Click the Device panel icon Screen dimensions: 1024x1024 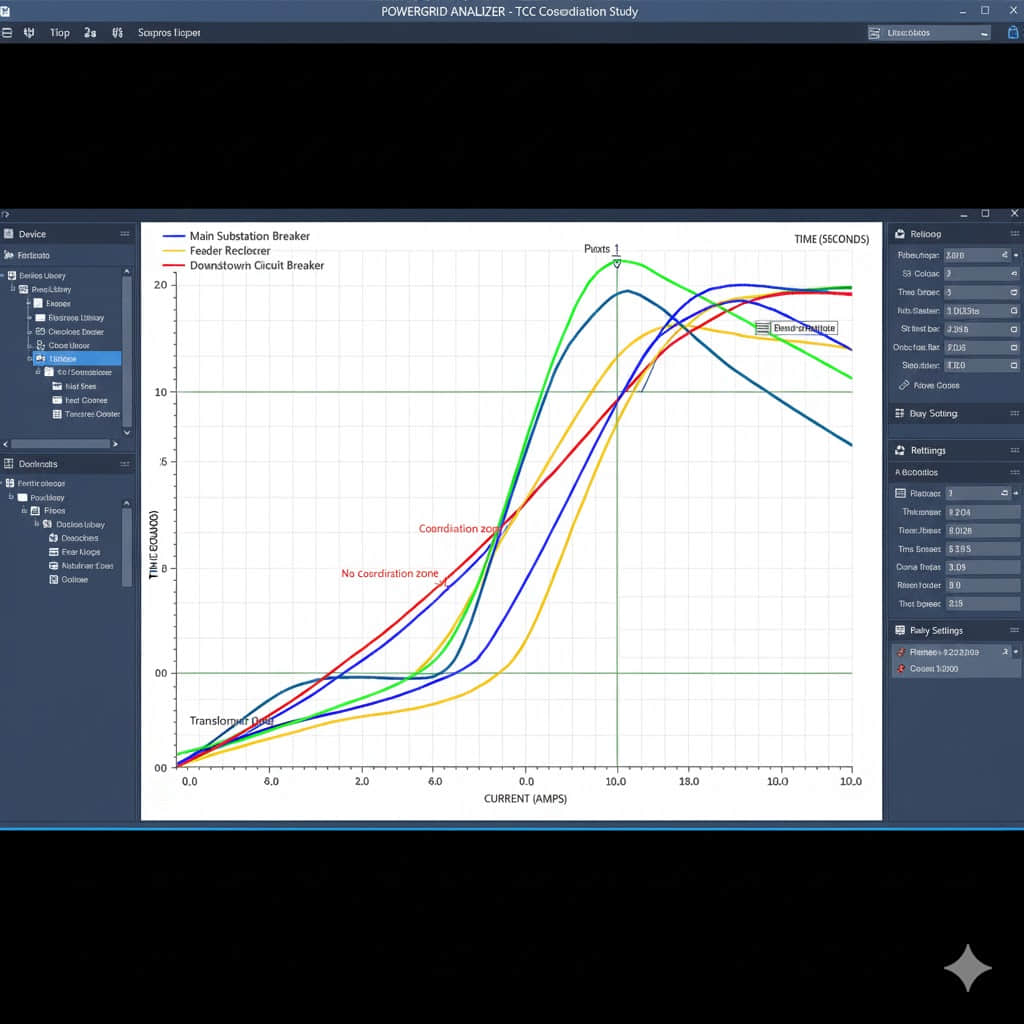click(9, 233)
